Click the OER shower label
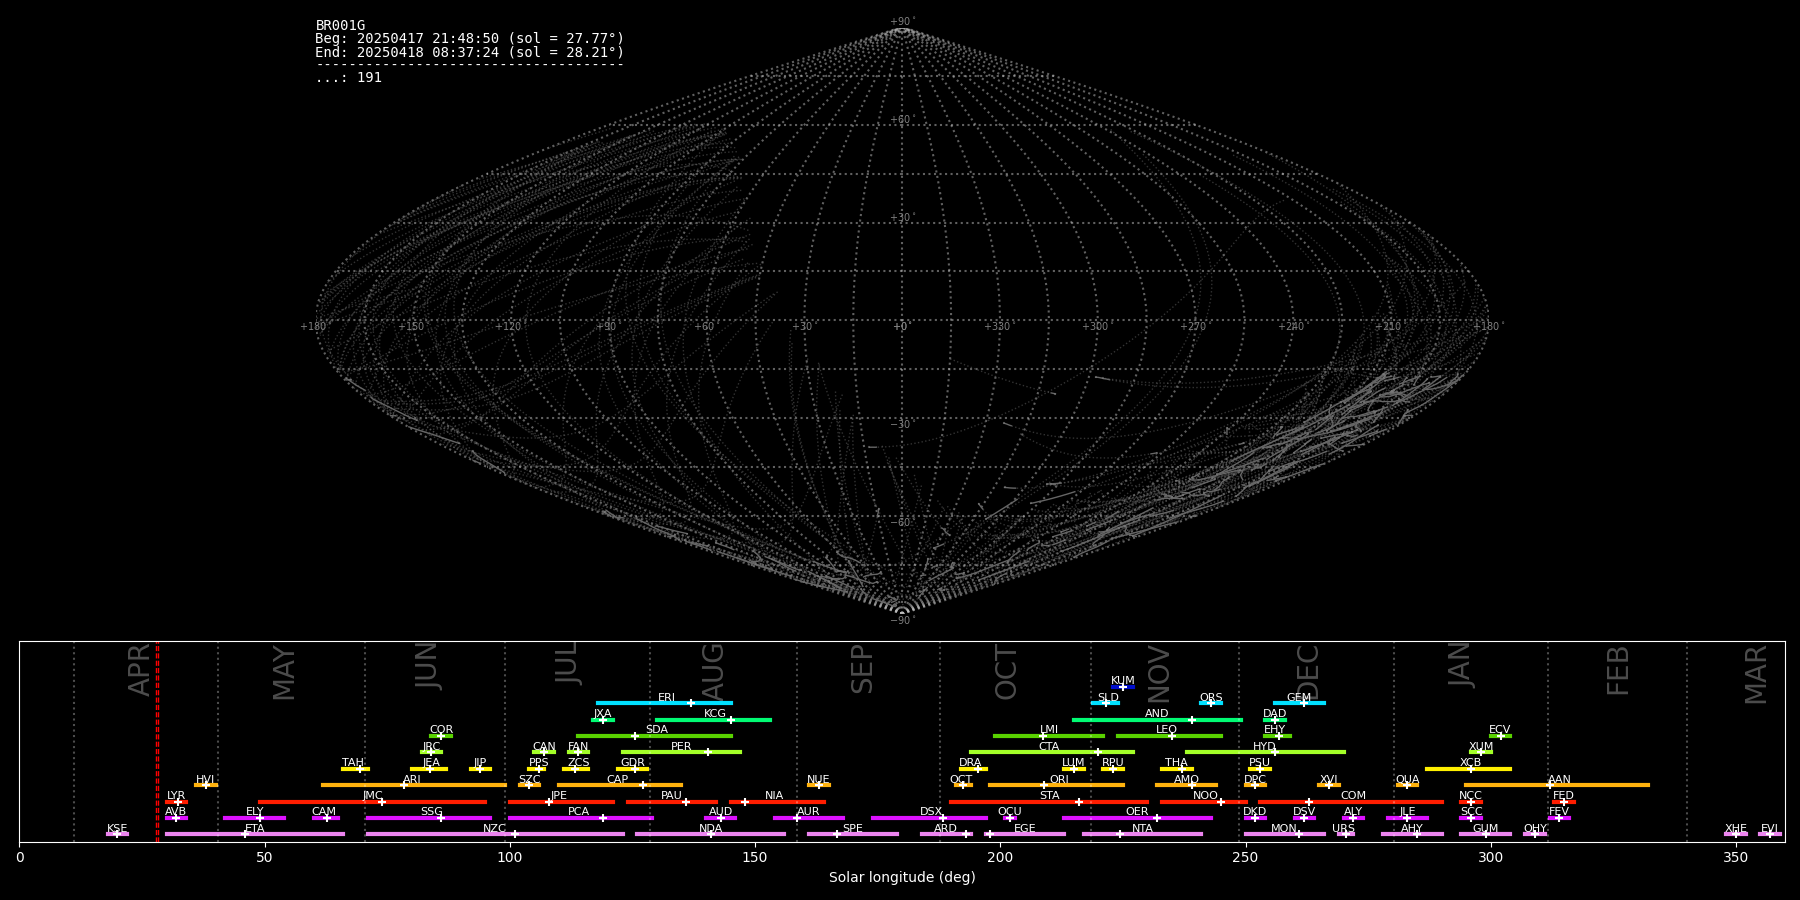Image resolution: width=1800 pixels, height=900 pixels. 1137,812
